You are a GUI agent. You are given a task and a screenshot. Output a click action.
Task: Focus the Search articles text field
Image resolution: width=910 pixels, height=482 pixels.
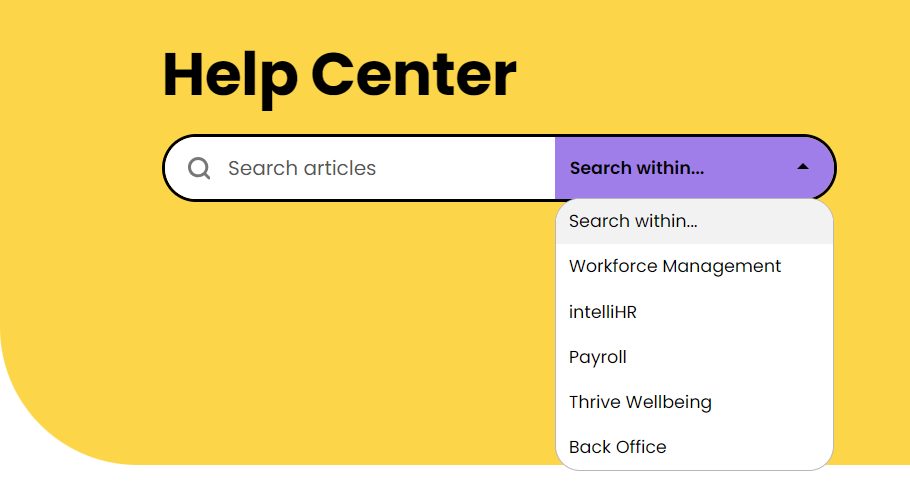pyautogui.click(x=360, y=168)
